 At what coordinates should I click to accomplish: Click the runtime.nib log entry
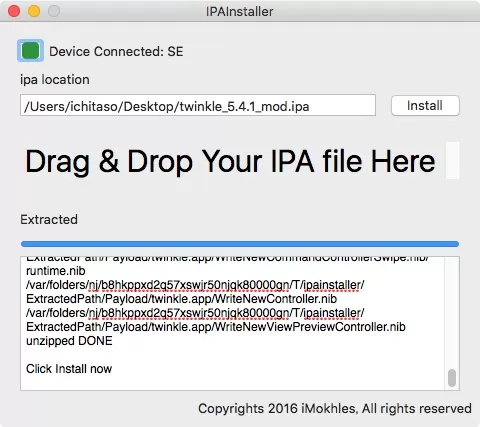[x=56, y=271]
